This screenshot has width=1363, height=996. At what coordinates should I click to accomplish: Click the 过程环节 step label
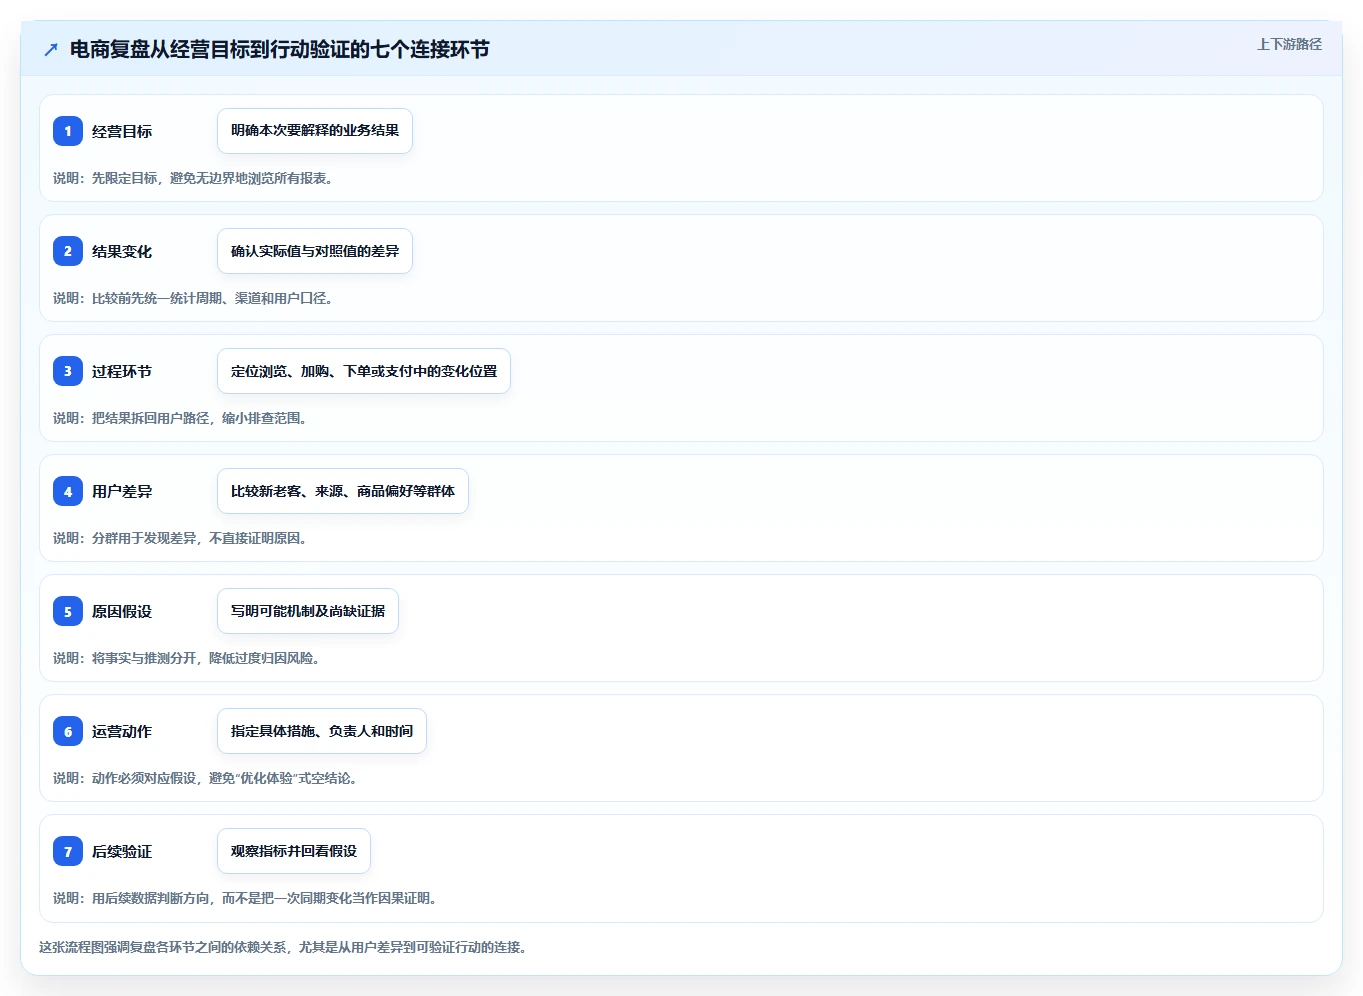122,371
